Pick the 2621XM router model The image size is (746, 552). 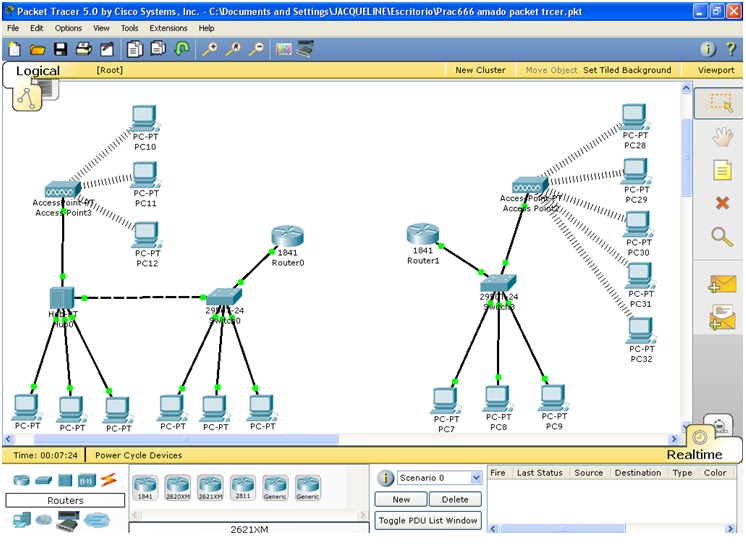(210, 488)
